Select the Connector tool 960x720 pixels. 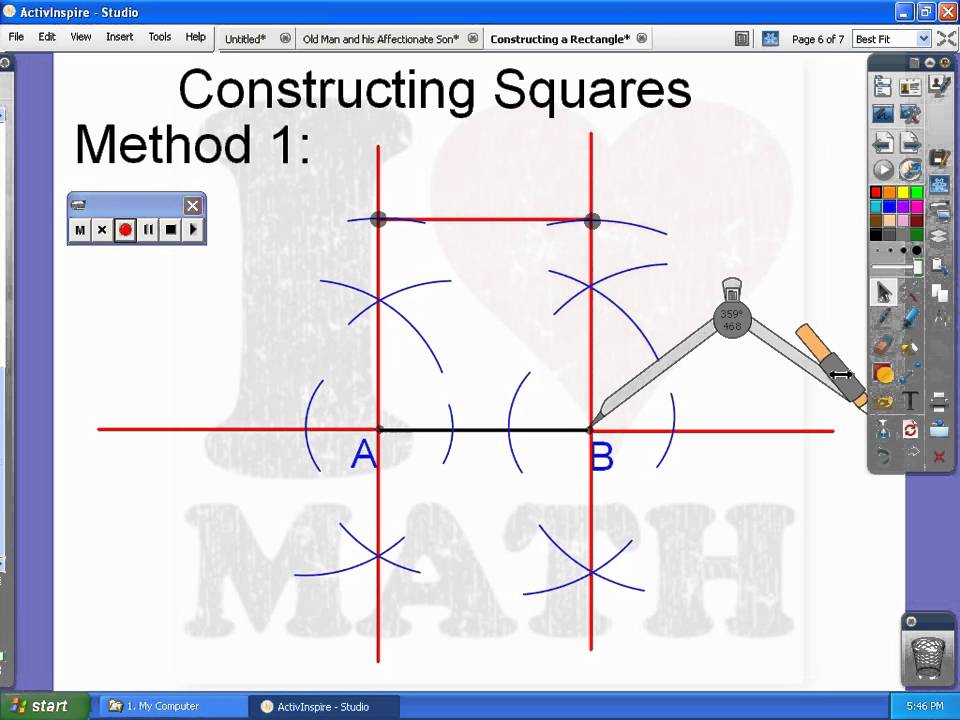click(909, 372)
